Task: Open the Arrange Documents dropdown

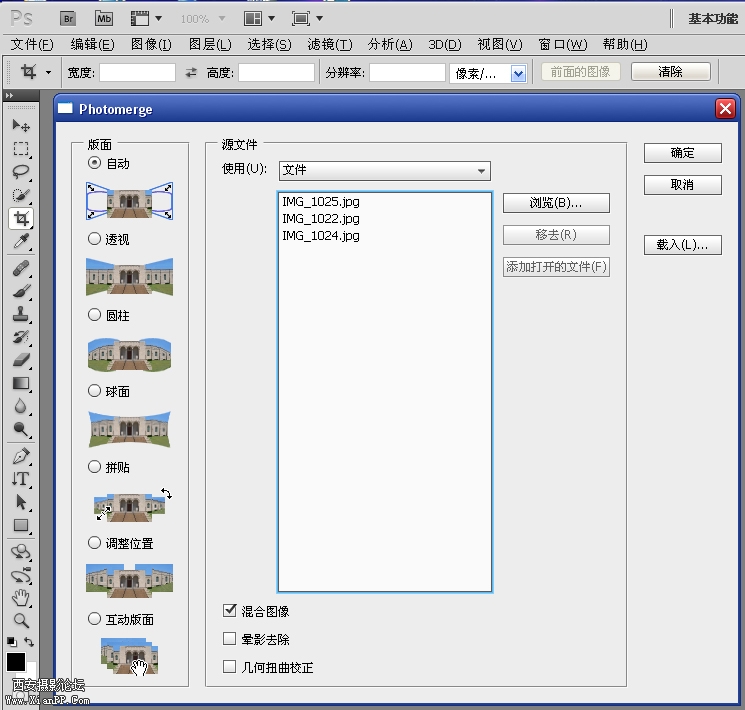Action: tap(271, 19)
